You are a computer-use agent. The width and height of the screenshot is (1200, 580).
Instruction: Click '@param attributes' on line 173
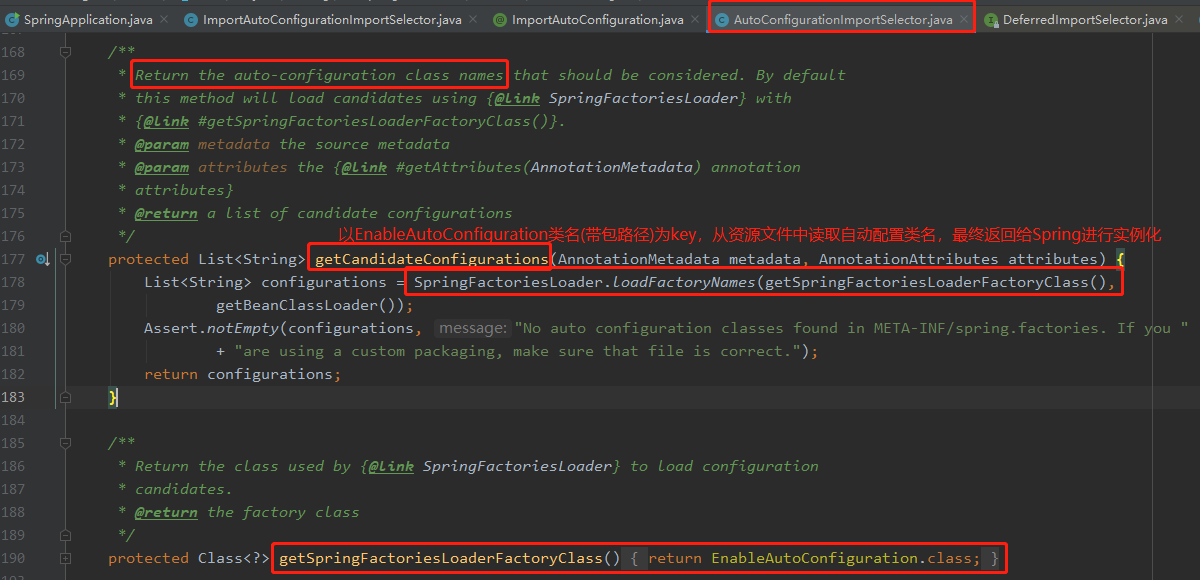point(211,167)
